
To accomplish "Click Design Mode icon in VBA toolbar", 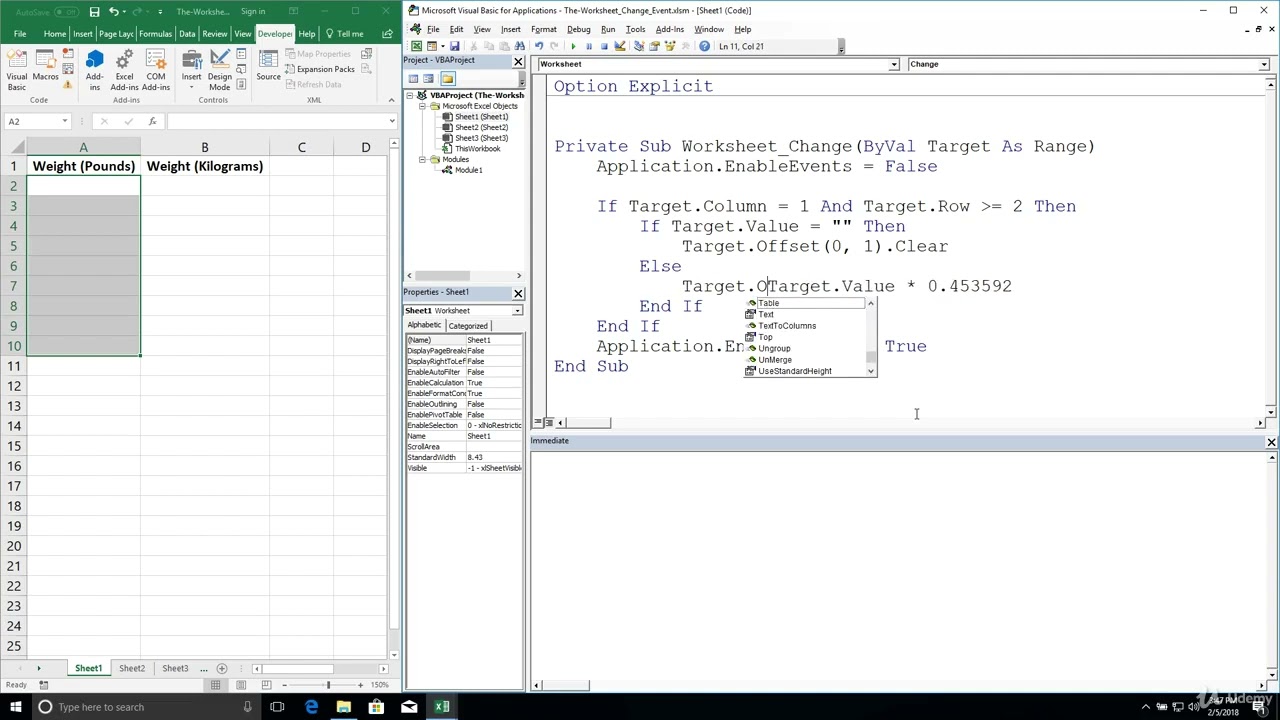I will tap(620, 46).
